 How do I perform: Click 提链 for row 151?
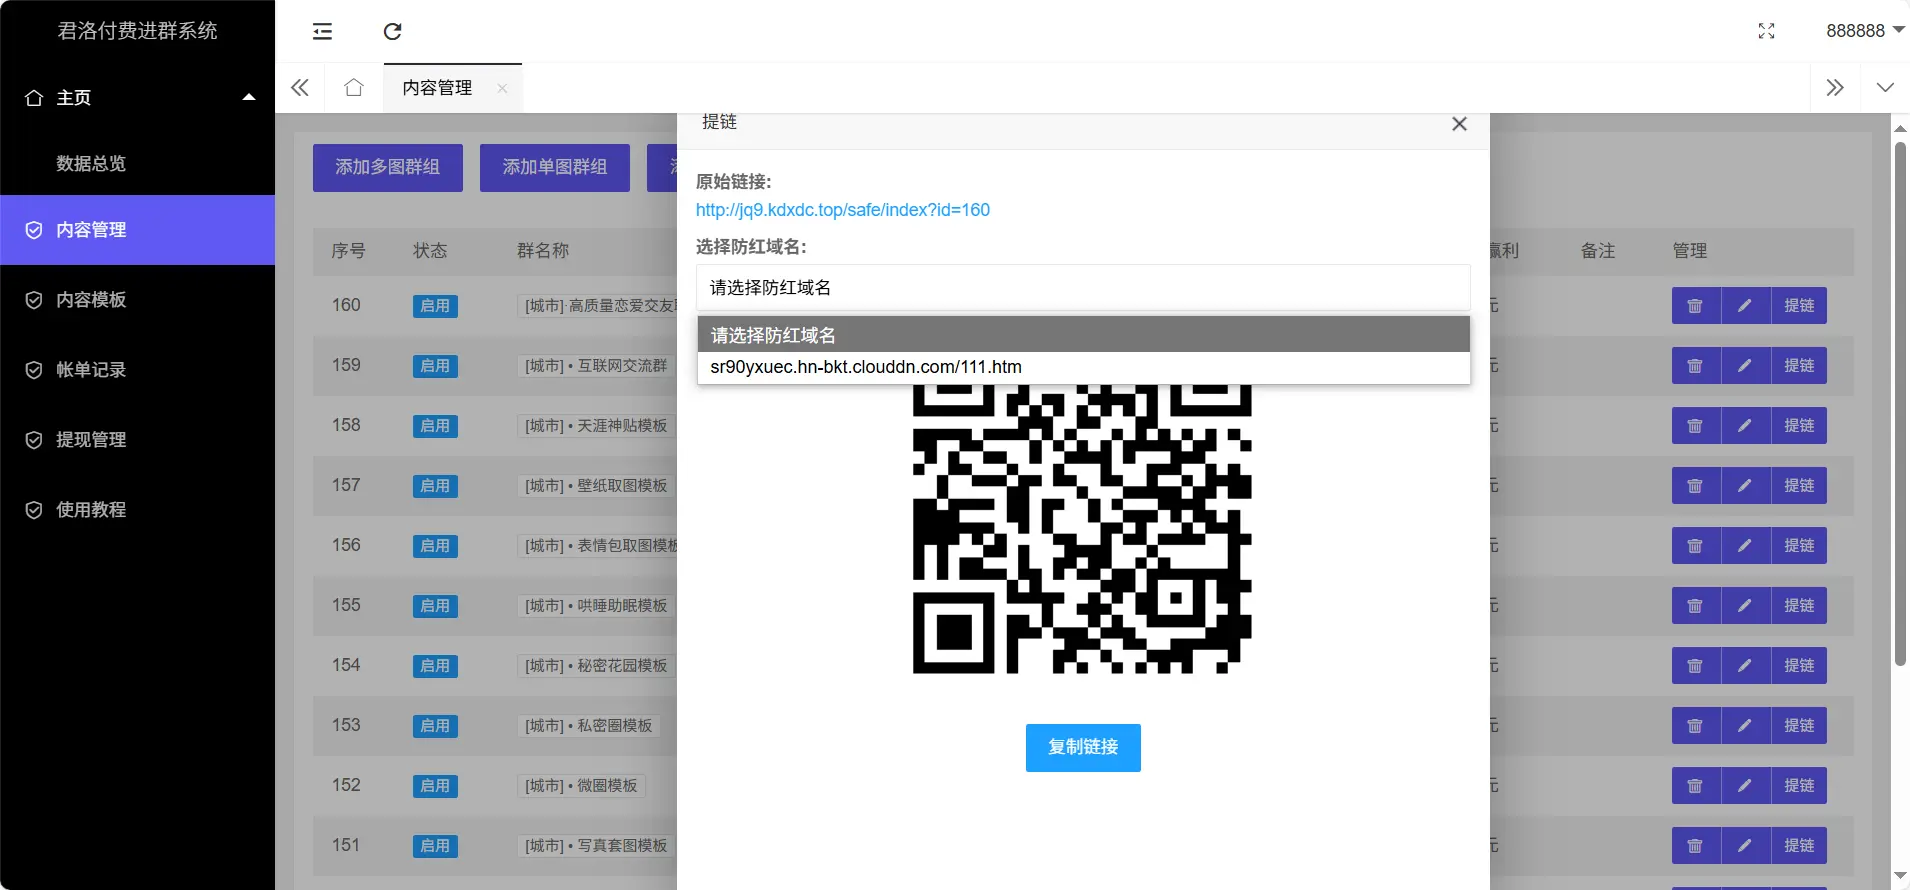(x=1799, y=846)
